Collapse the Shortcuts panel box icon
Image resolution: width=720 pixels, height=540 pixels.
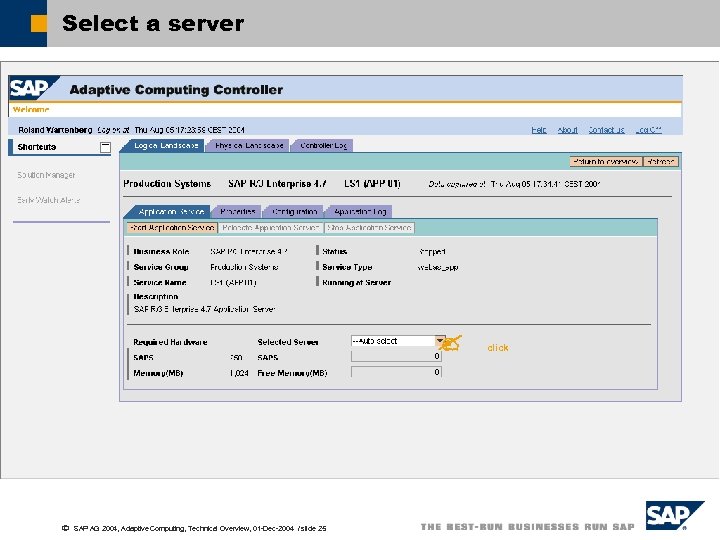[105, 147]
